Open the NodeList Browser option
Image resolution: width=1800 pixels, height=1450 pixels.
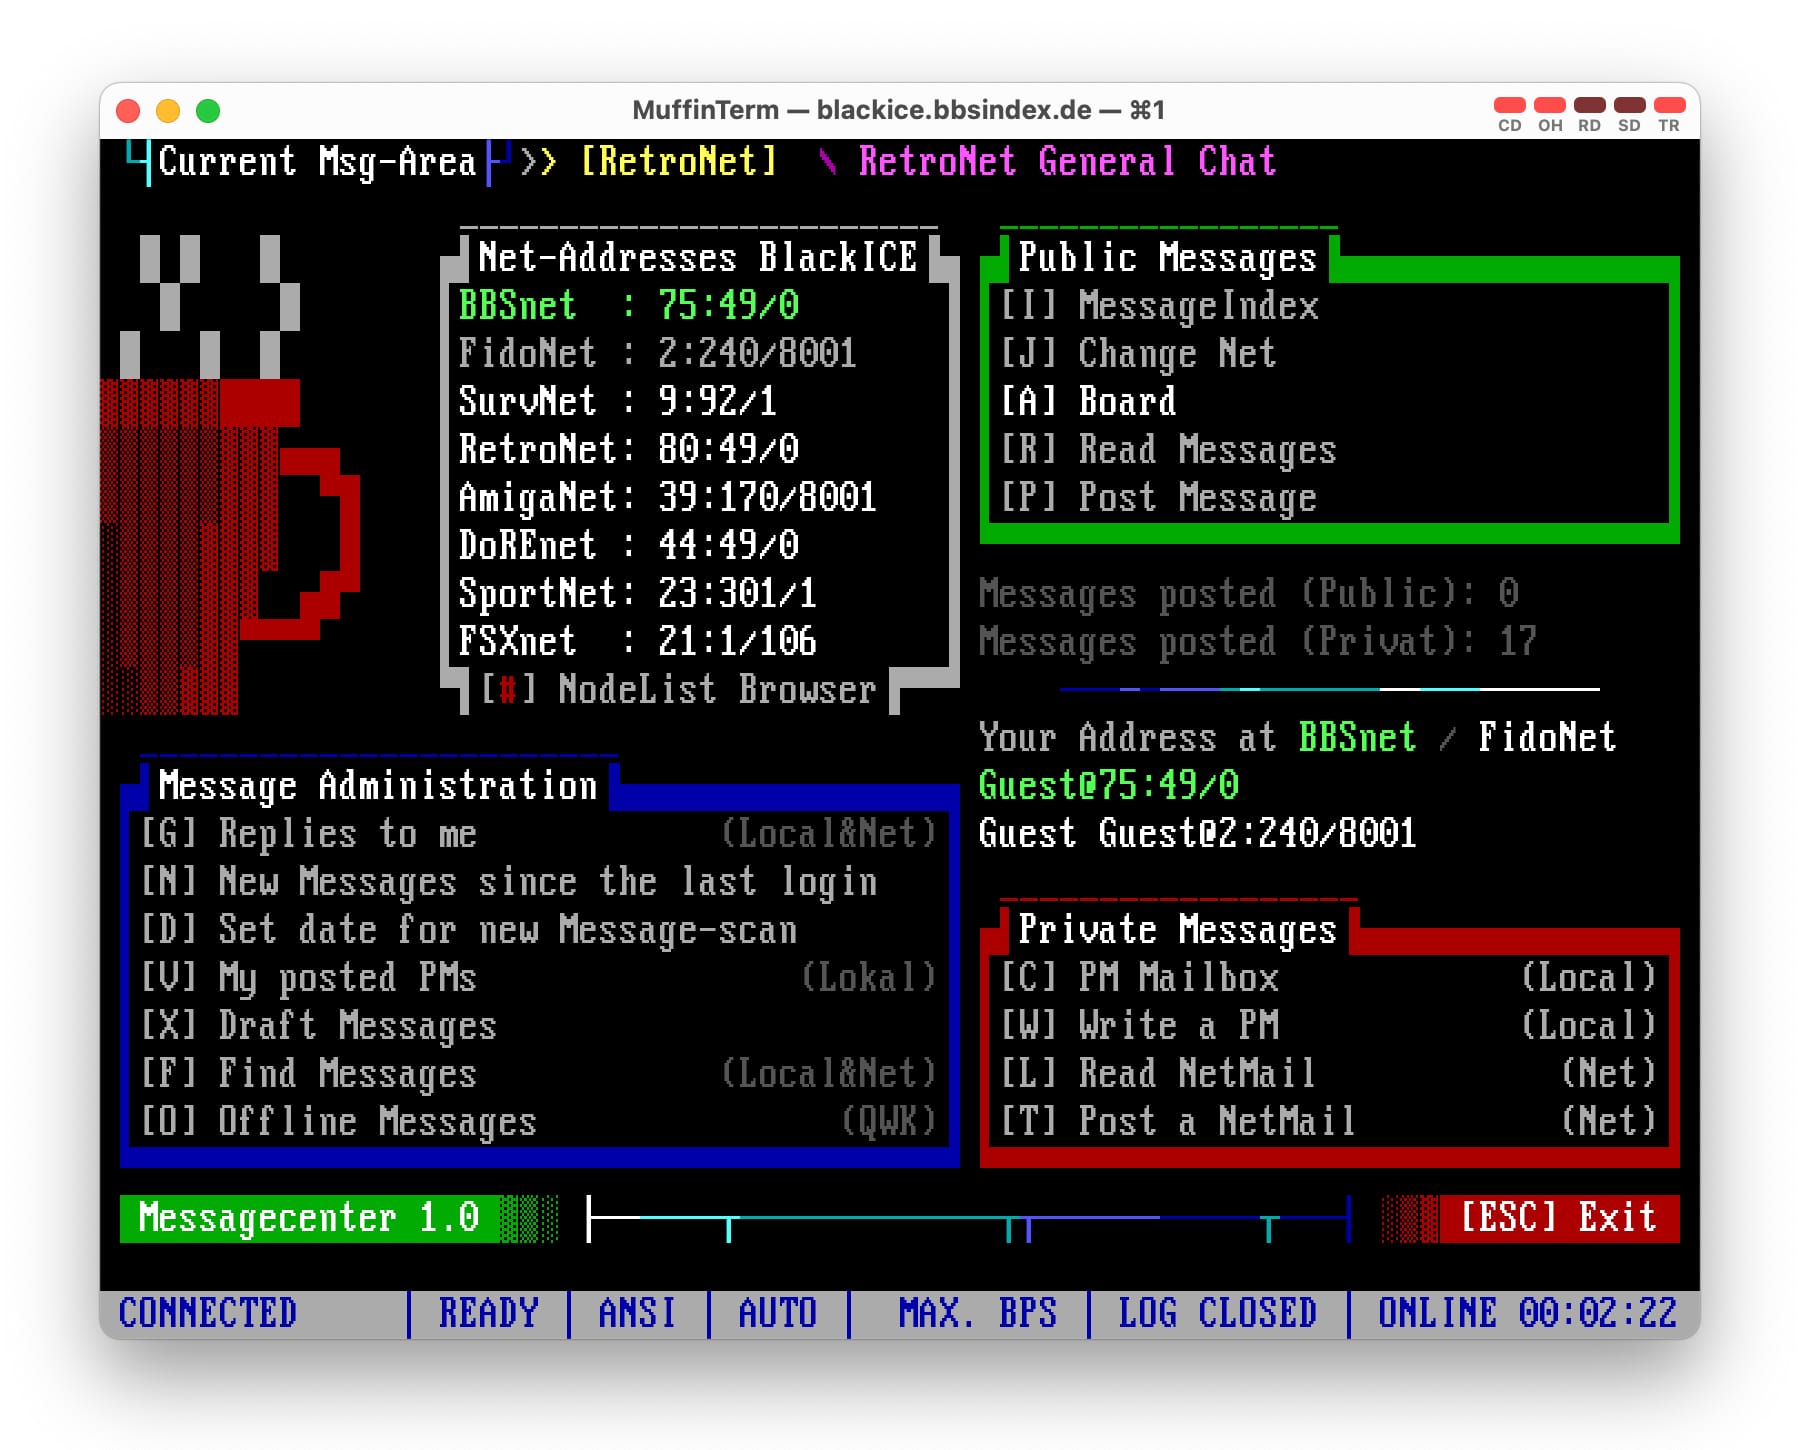[678, 690]
